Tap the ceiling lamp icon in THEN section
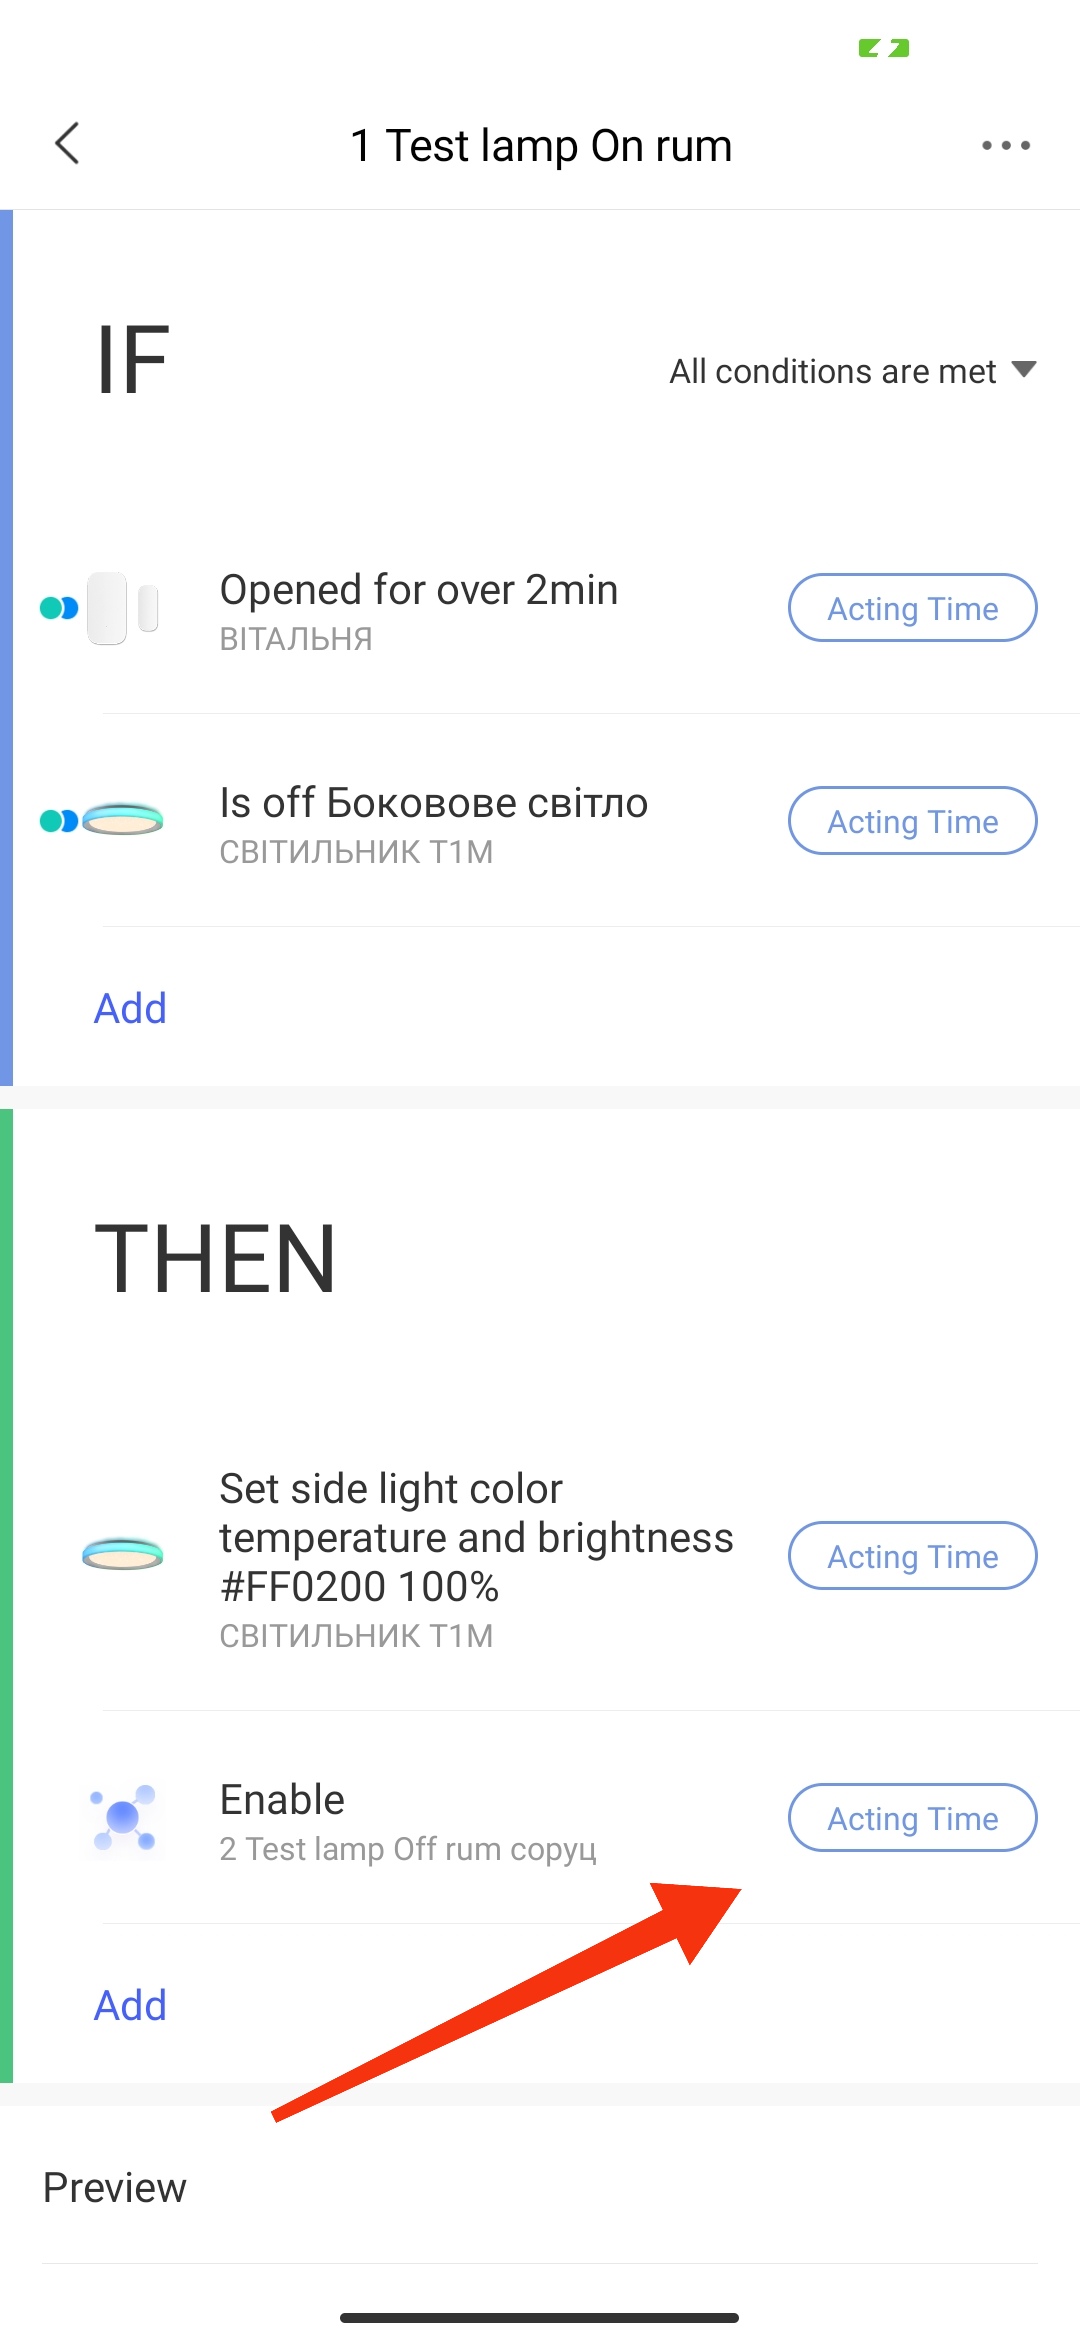 pos(122,1555)
